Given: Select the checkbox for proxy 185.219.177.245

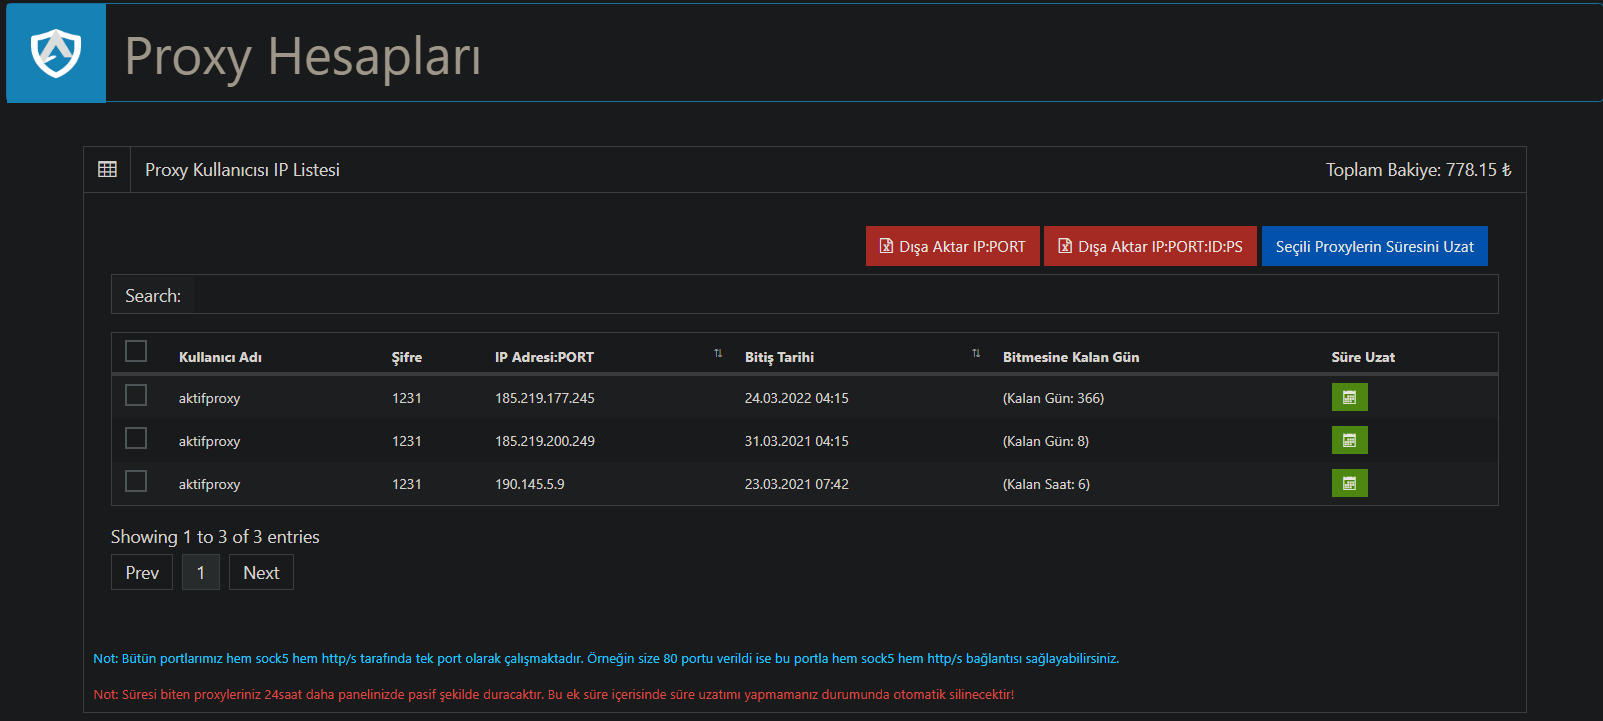Looking at the screenshot, I should (136, 396).
